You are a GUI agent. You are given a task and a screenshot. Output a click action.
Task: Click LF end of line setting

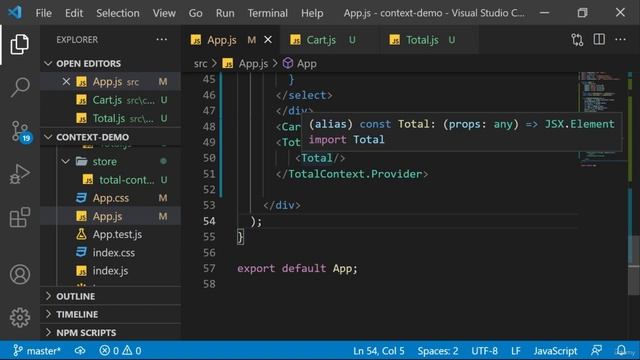516,351
